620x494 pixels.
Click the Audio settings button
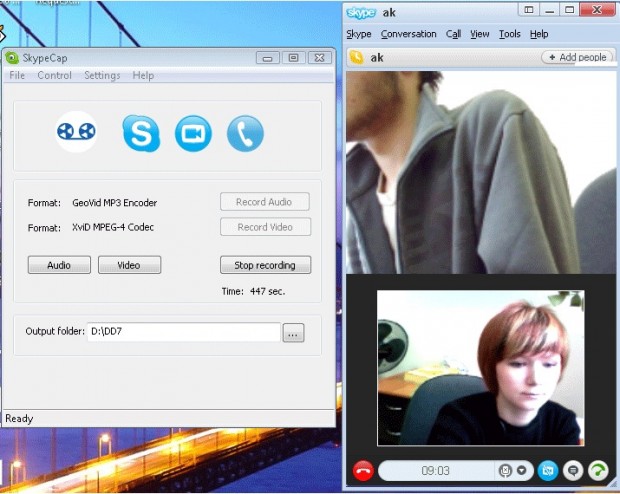click(59, 265)
